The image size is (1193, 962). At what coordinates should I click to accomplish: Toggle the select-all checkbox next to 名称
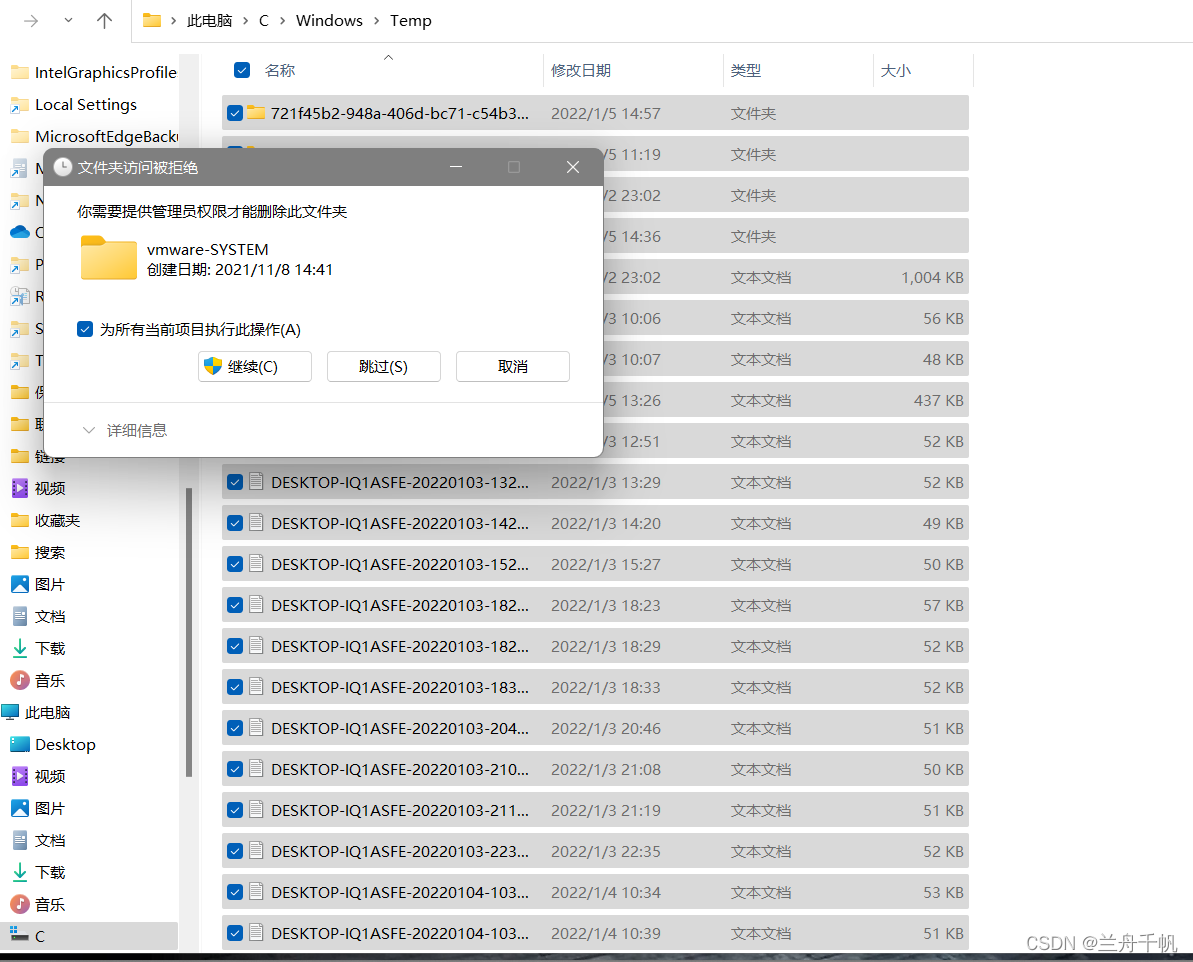pyautogui.click(x=242, y=70)
